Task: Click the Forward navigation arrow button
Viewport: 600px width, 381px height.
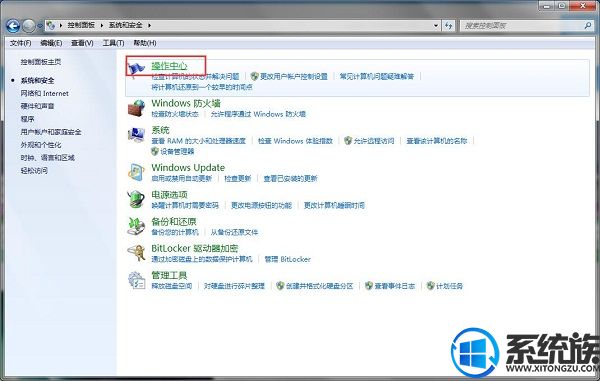Action: point(29,26)
